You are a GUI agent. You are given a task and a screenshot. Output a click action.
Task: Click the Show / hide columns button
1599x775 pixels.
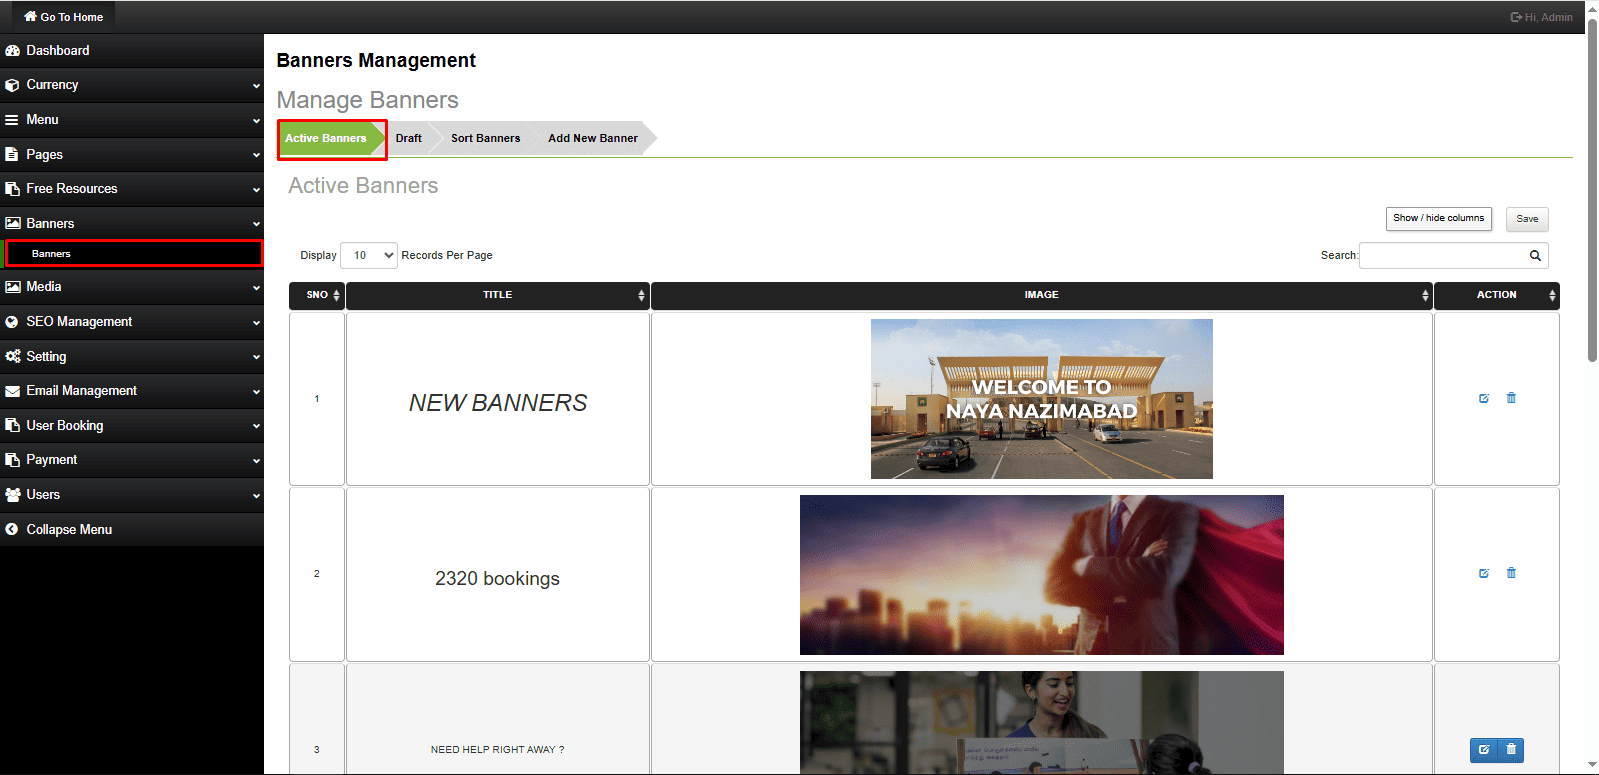point(1439,219)
